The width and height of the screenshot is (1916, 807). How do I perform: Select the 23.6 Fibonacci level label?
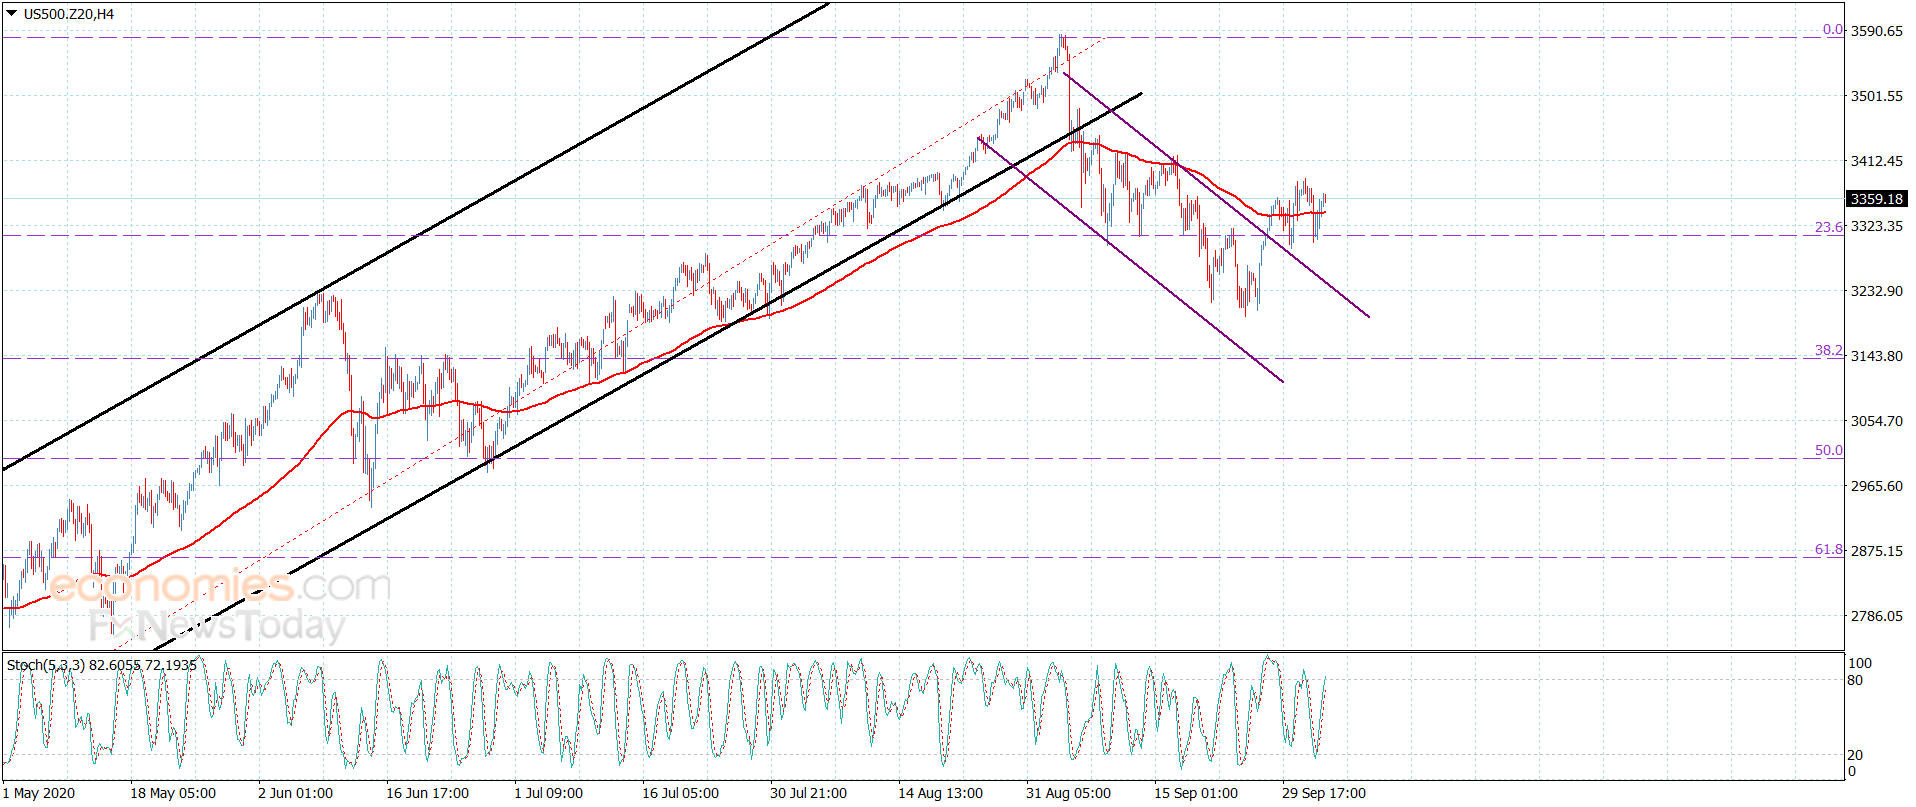1828,227
